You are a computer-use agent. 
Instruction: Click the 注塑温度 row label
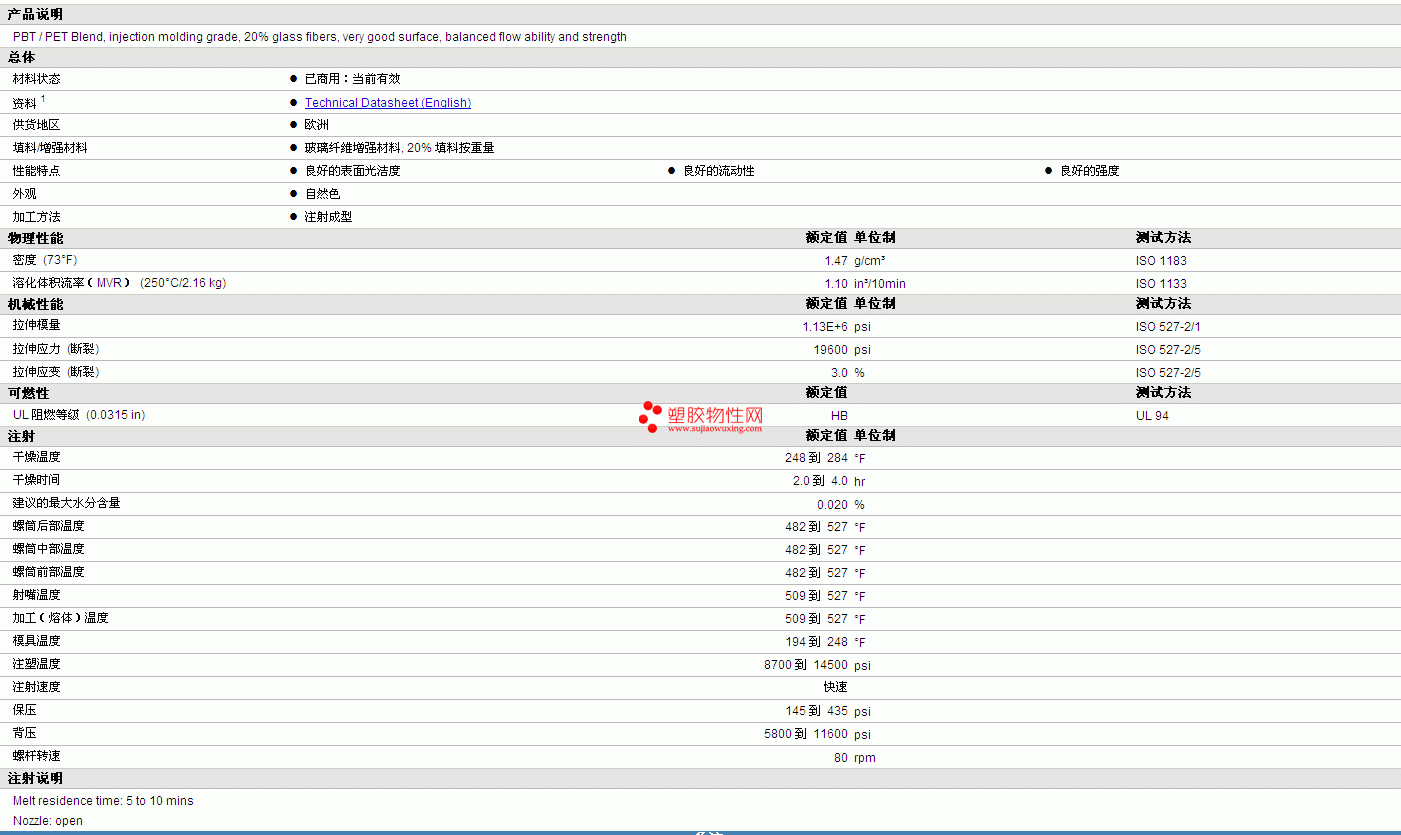[37, 664]
